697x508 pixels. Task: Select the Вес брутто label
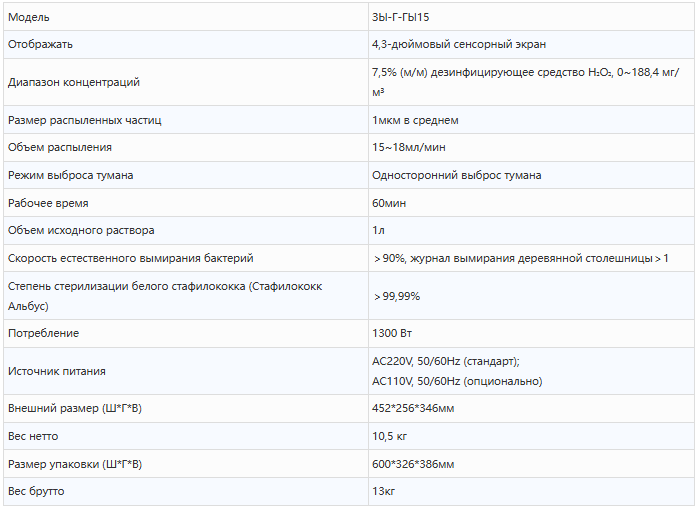36,492
